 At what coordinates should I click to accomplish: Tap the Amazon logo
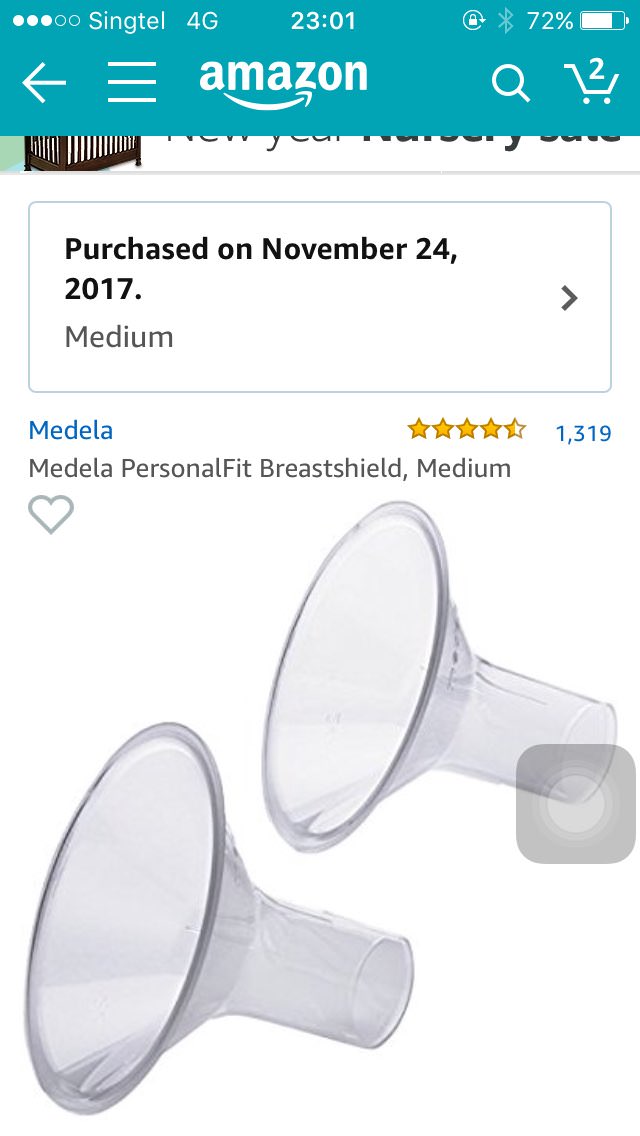click(x=283, y=84)
